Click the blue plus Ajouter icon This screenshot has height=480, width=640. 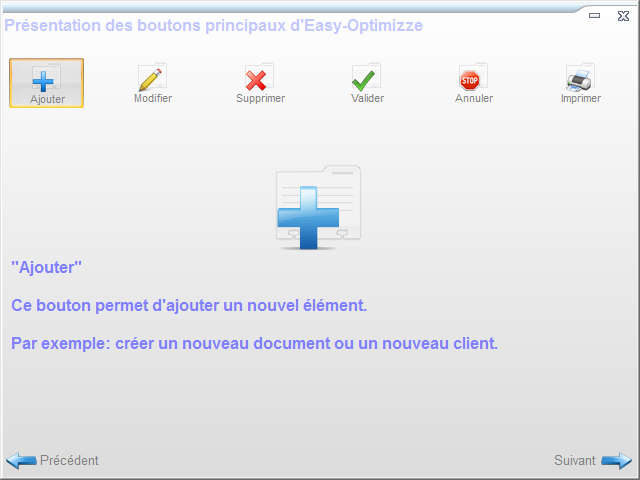pos(46,78)
